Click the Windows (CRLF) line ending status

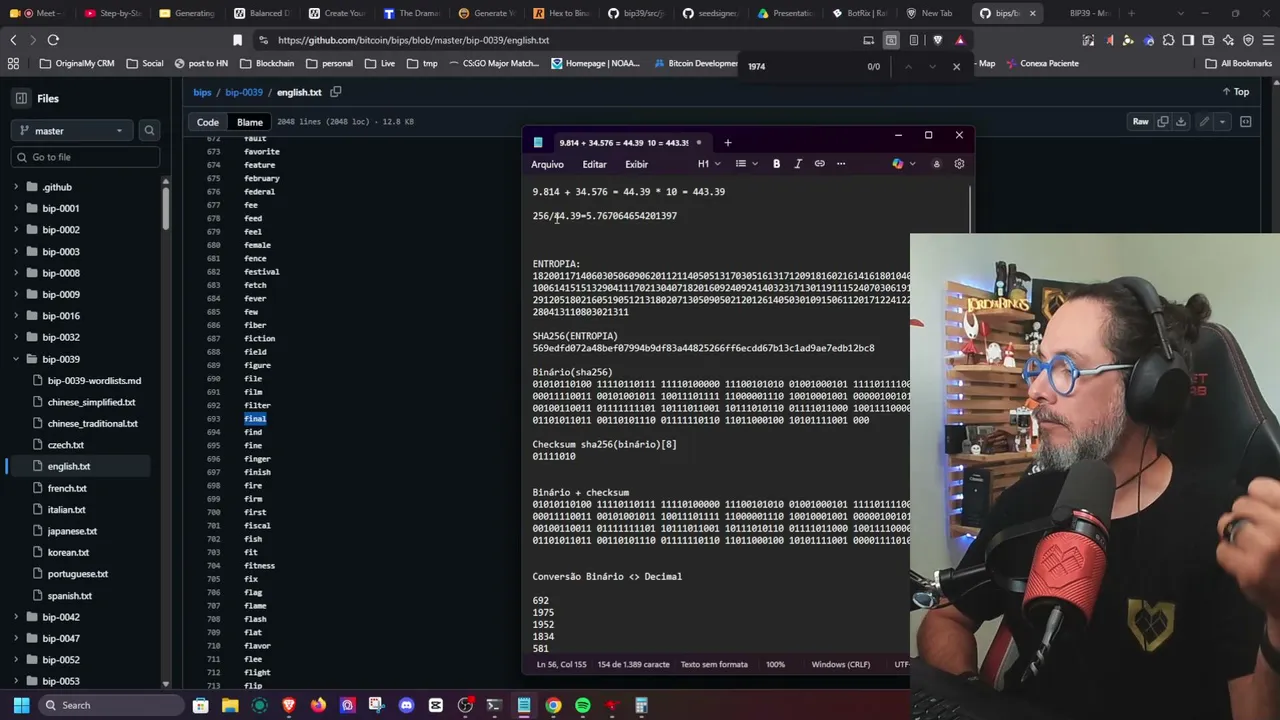(x=841, y=664)
